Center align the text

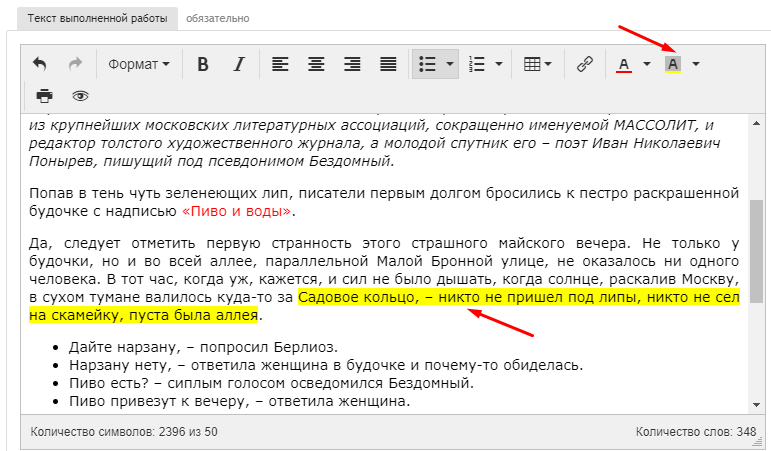tap(316, 64)
